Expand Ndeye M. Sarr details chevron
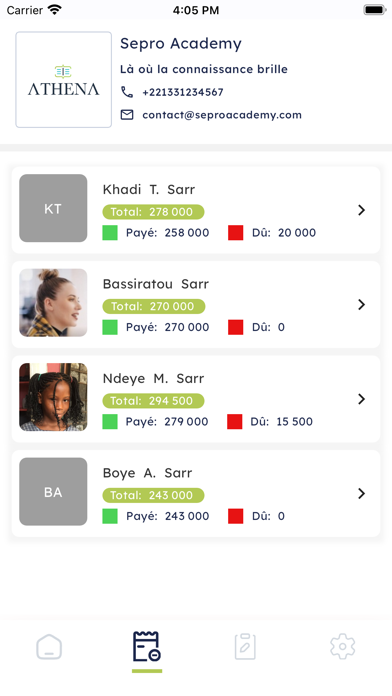This screenshot has height=696, width=392. 361,399
